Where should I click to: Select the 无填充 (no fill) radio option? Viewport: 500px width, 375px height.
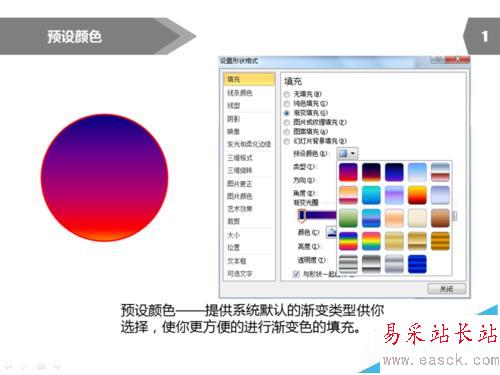point(286,94)
